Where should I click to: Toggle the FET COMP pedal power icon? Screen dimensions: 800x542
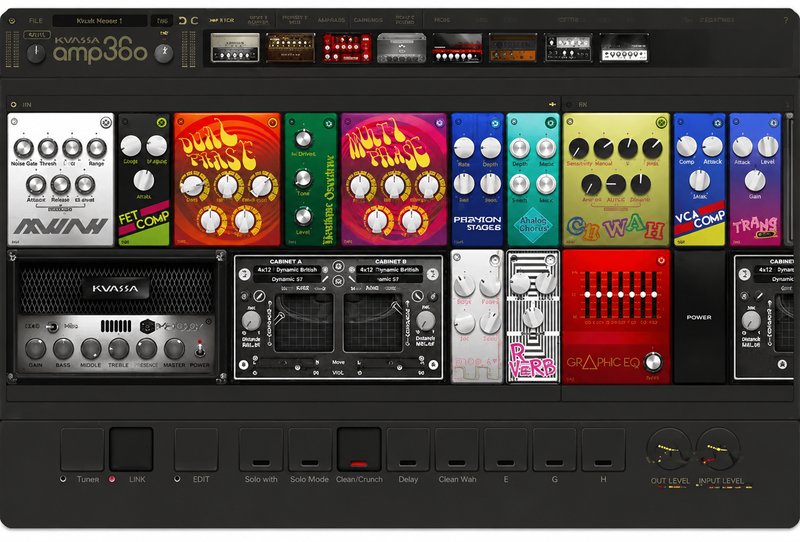(x=161, y=122)
